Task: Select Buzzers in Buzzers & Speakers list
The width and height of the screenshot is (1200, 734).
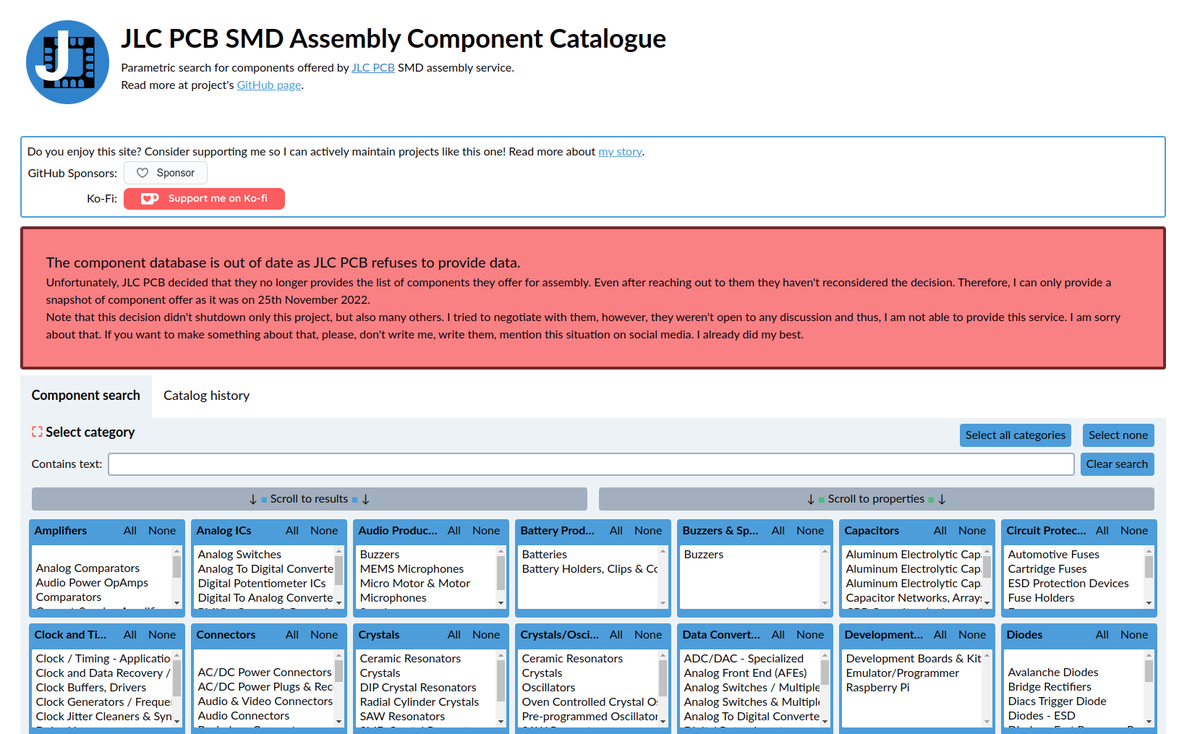Action: pyautogui.click(x=704, y=554)
